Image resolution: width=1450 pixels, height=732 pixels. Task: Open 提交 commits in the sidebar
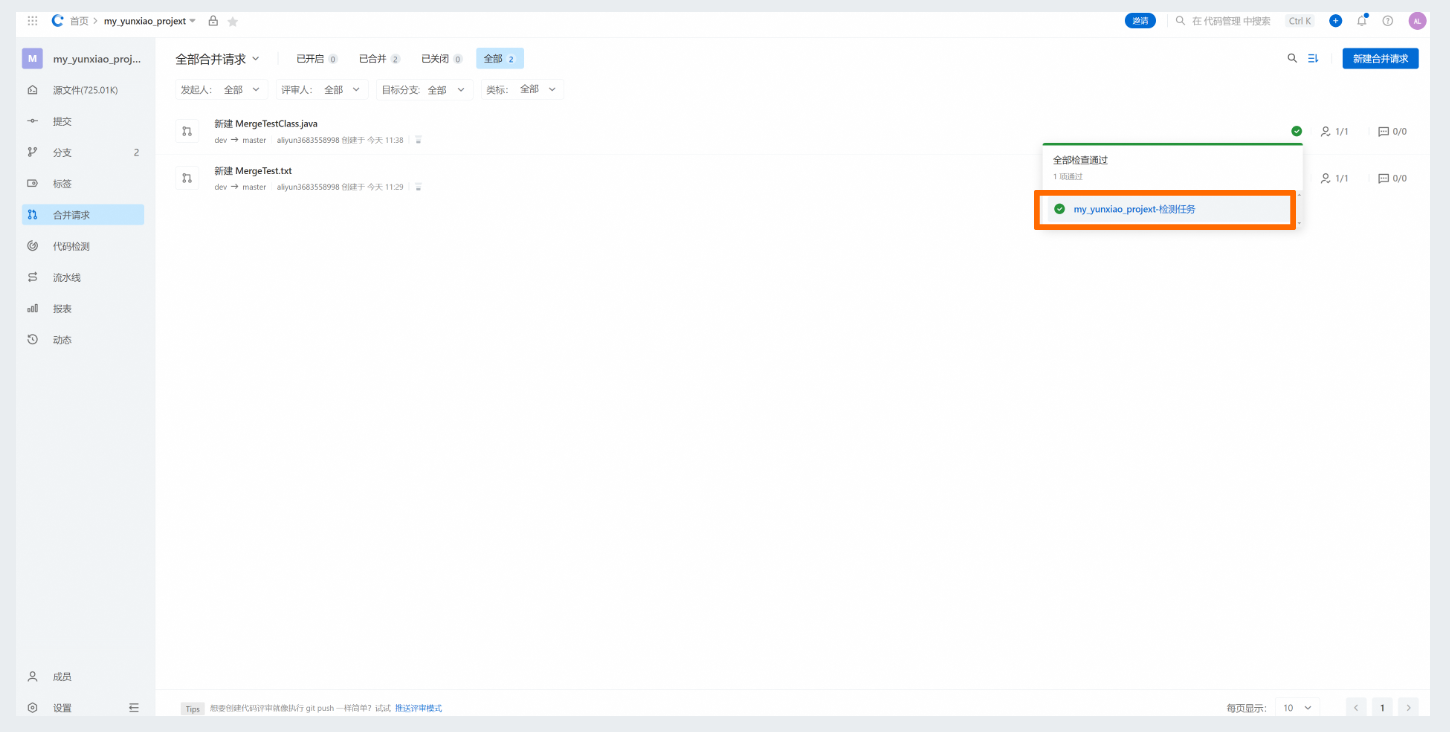83,121
